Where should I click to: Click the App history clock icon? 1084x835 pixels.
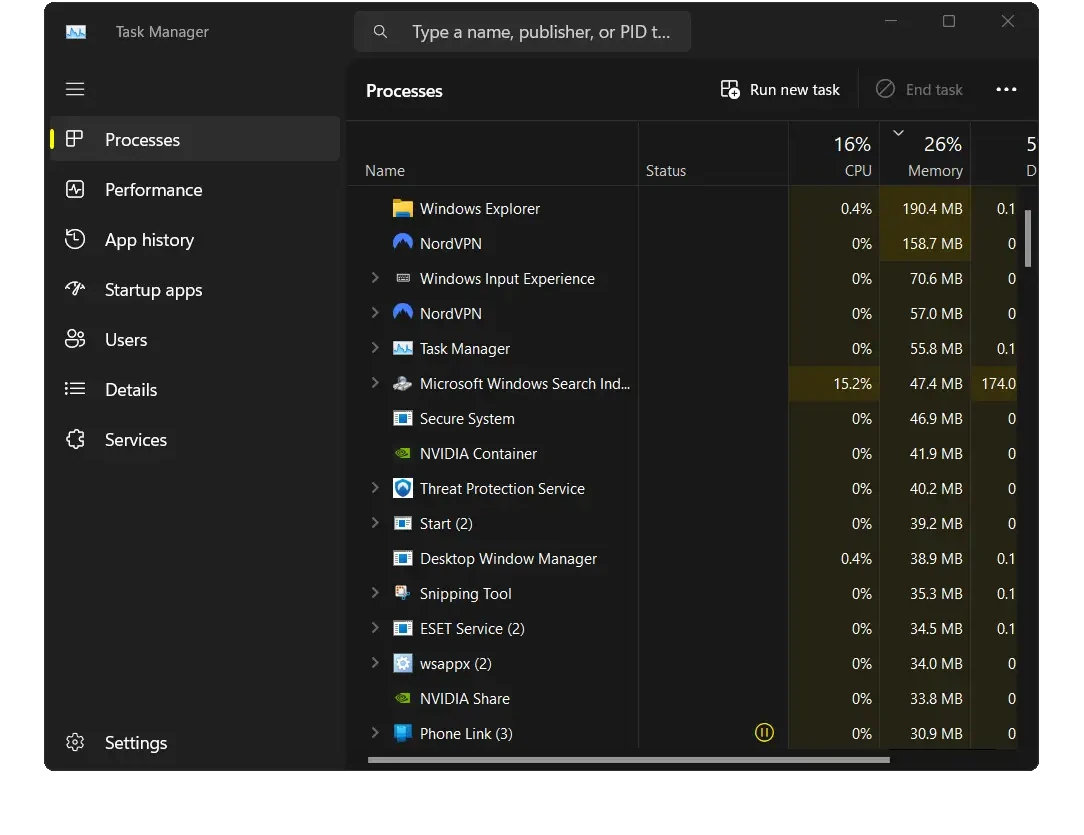[75, 239]
